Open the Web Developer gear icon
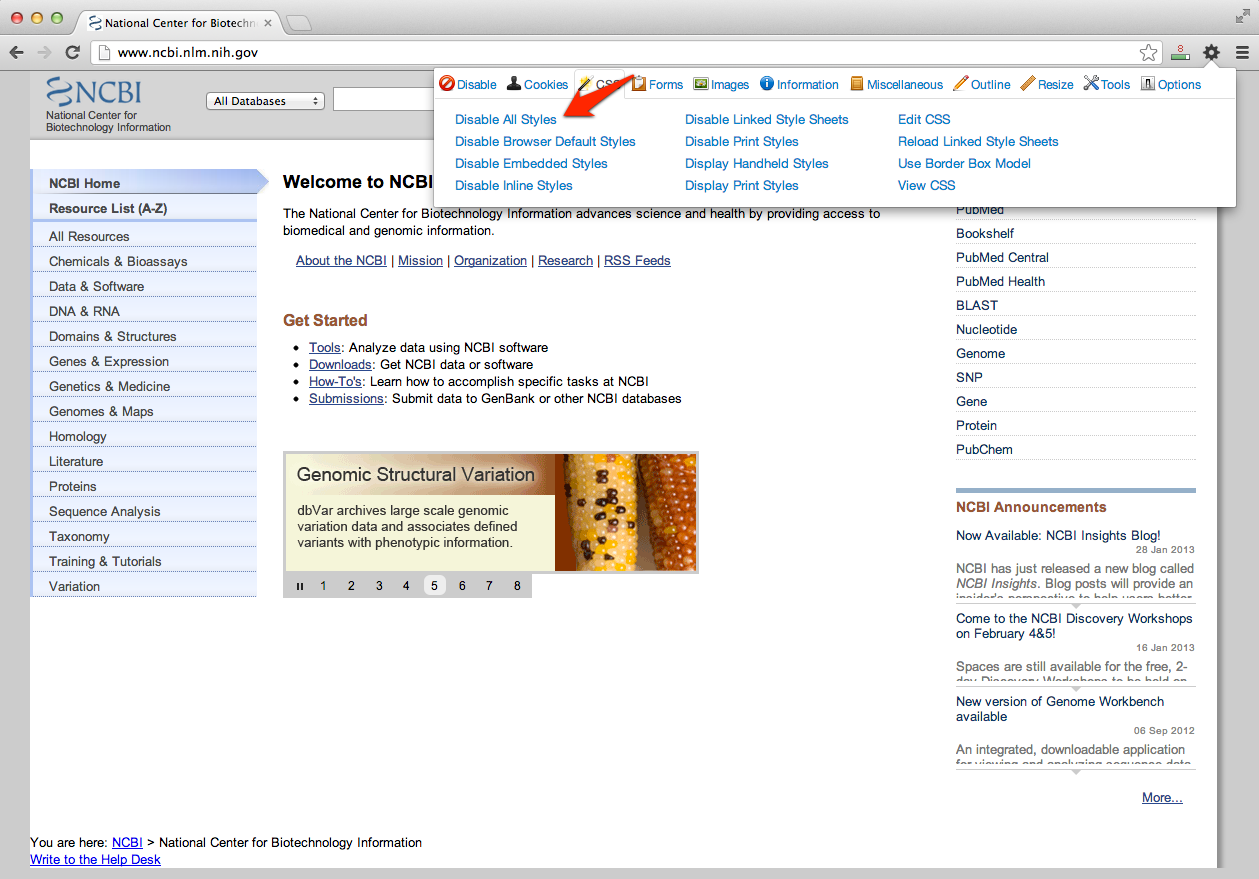 (1211, 53)
